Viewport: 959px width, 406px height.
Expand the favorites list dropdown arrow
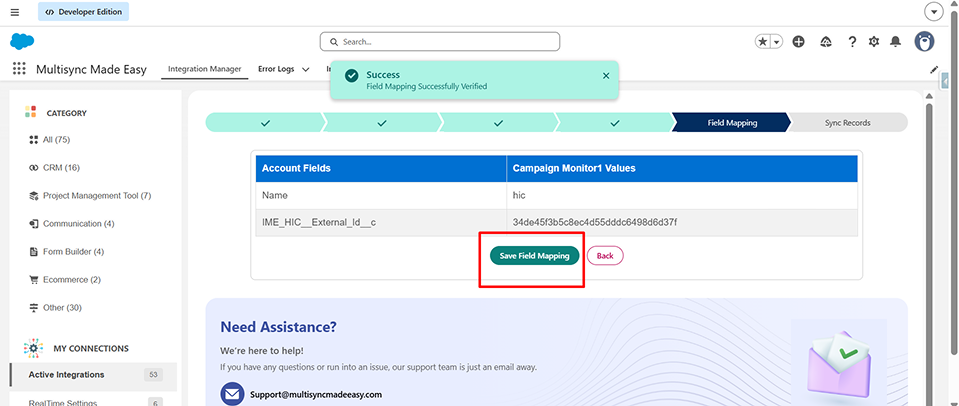coord(777,42)
